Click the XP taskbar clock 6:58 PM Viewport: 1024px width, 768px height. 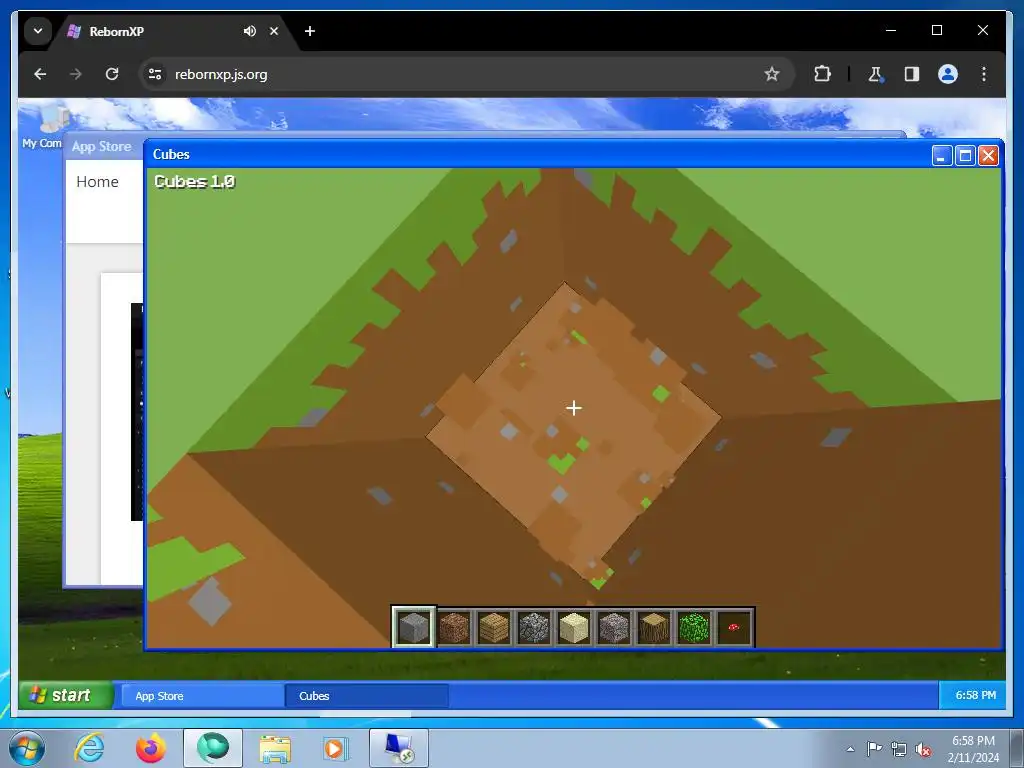click(976, 695)
